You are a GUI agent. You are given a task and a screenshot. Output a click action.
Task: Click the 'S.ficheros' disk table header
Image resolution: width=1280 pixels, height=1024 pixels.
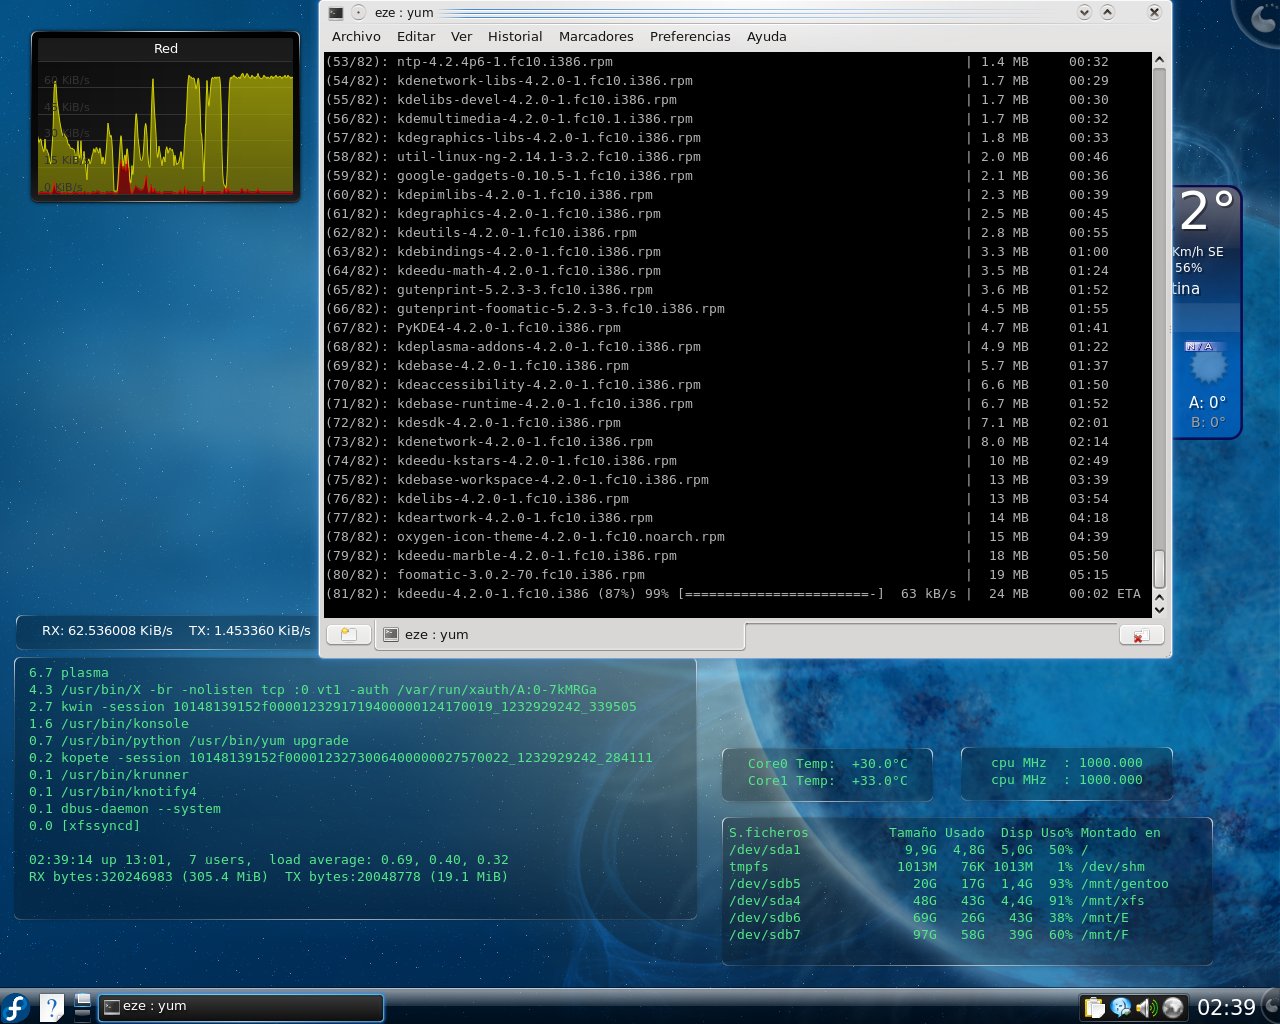768,833
